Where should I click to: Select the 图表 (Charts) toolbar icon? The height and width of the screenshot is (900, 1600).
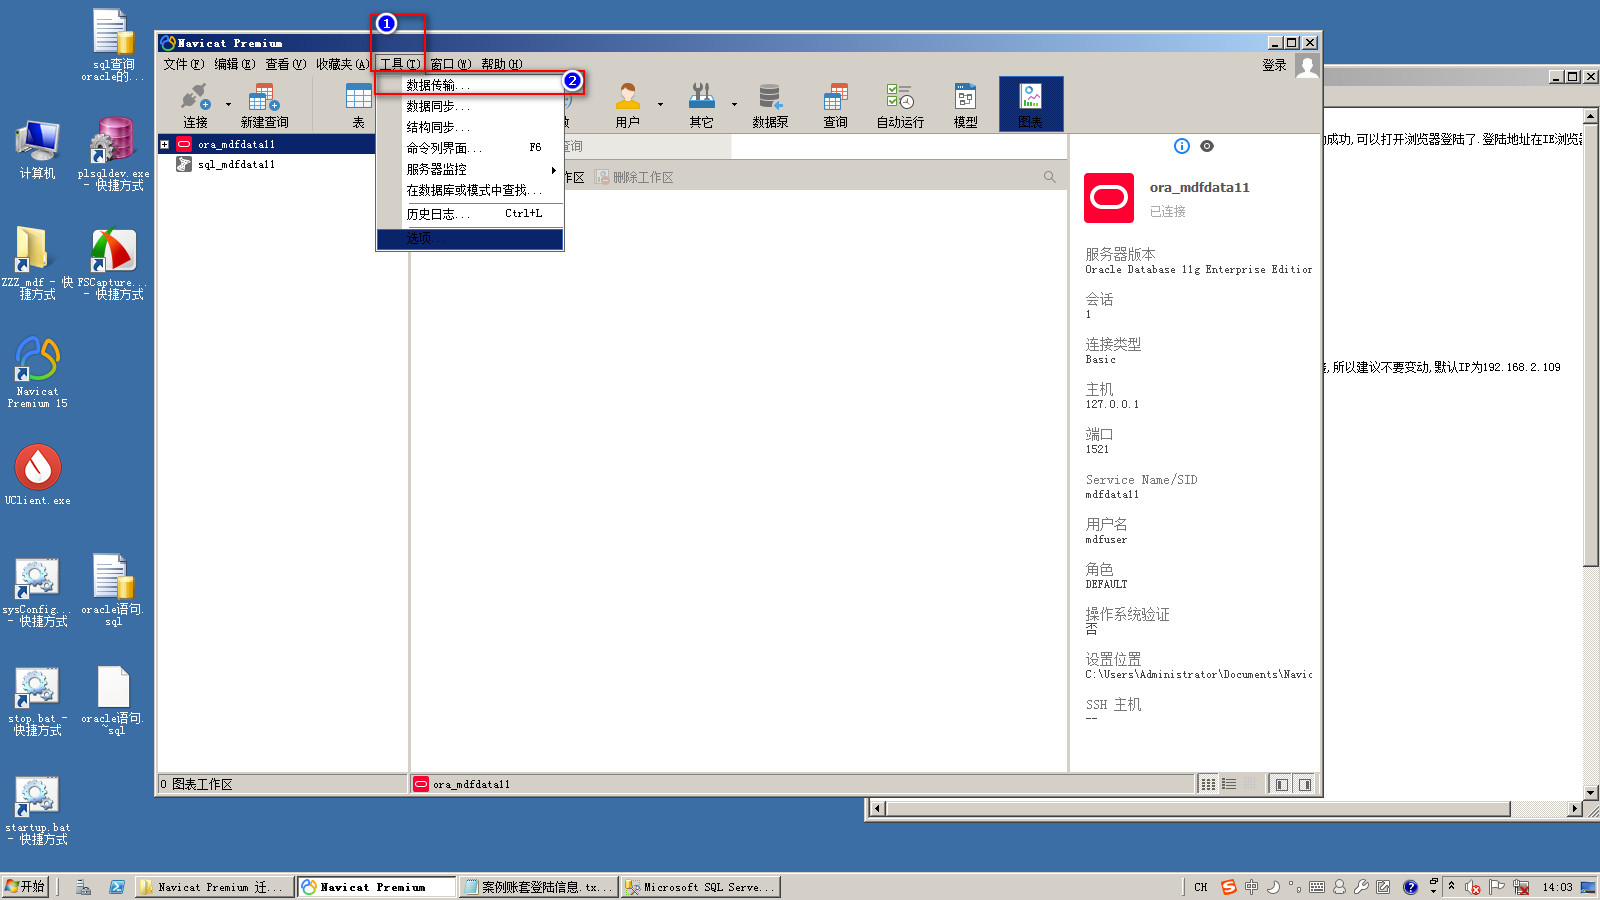point(1030,104)
